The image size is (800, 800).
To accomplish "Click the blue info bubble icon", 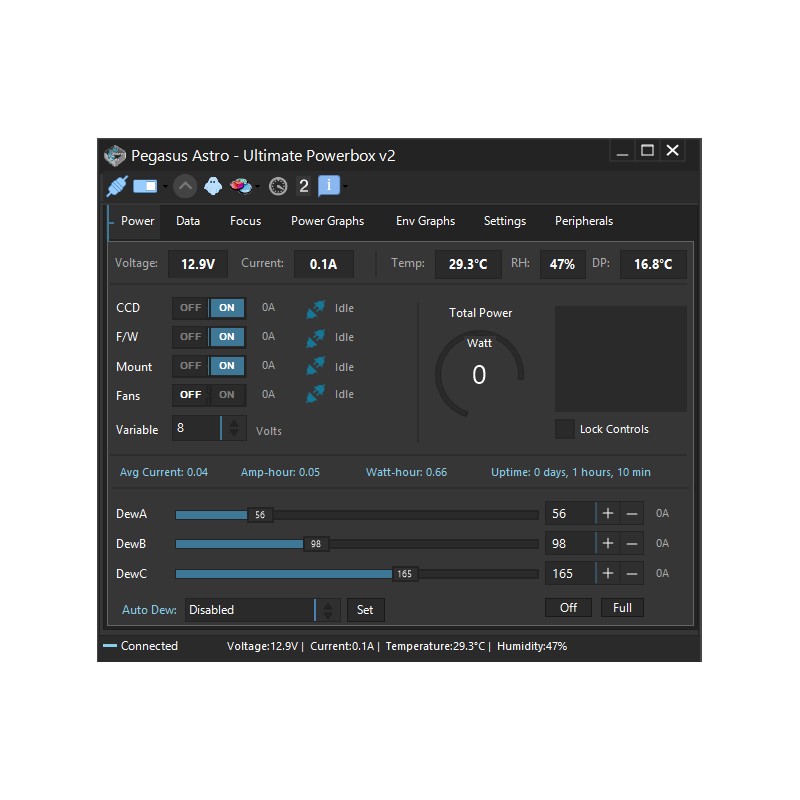I will click(x=329, y=186).
